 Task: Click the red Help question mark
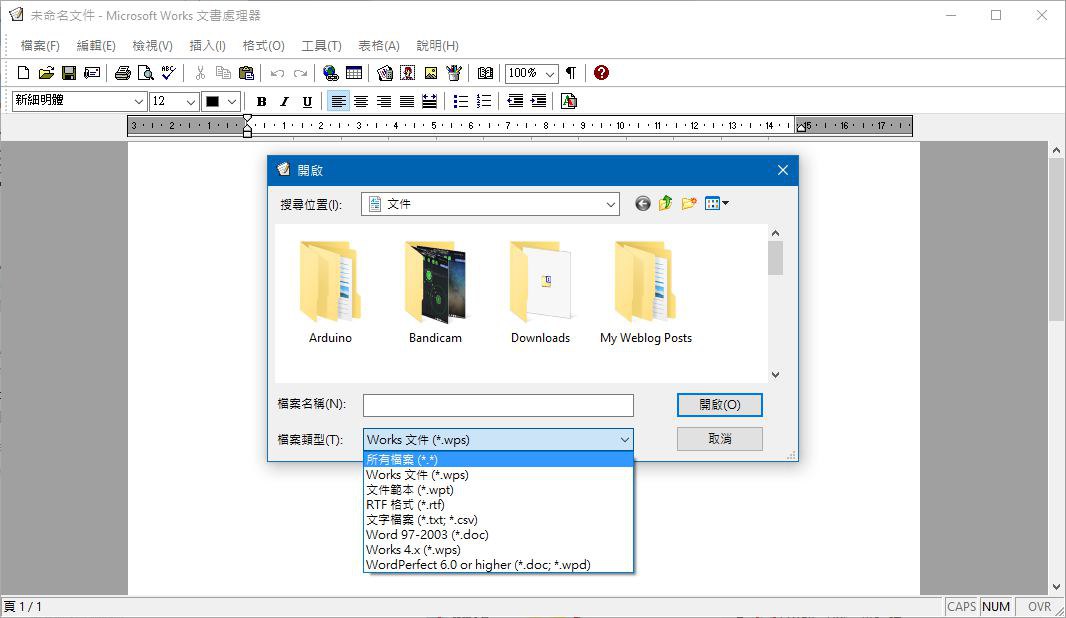click(601, 73)
